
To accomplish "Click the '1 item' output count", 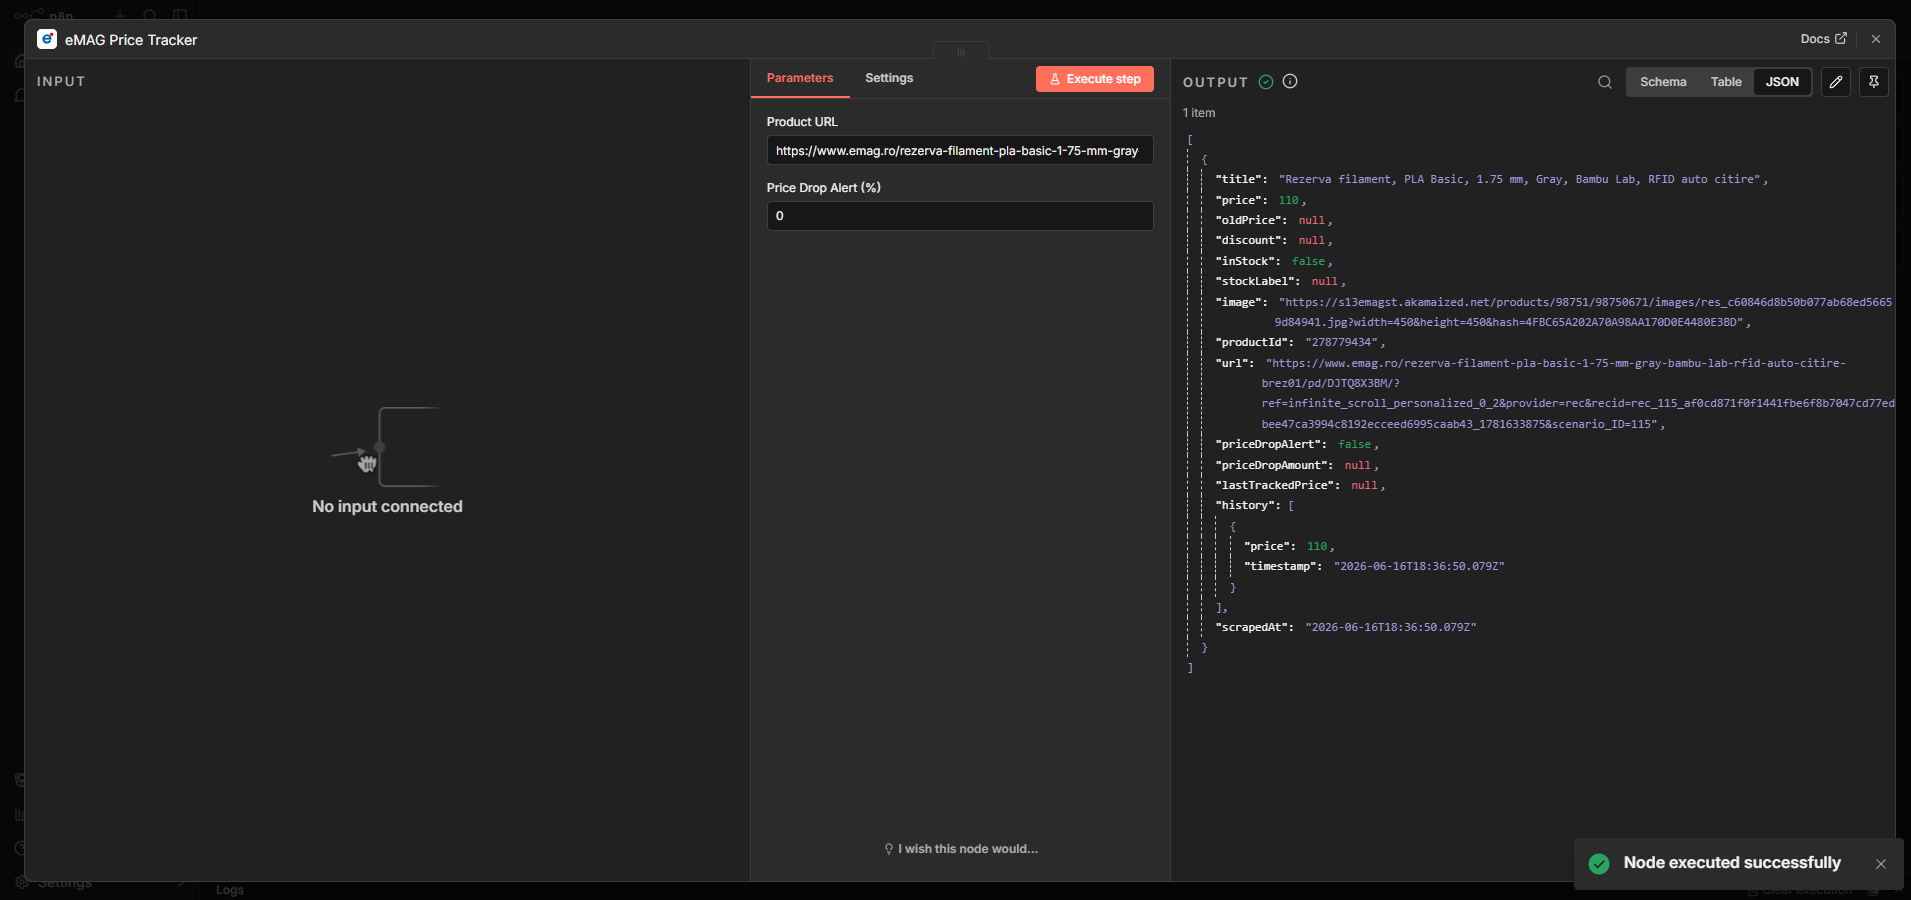I will pos(1199,113).
